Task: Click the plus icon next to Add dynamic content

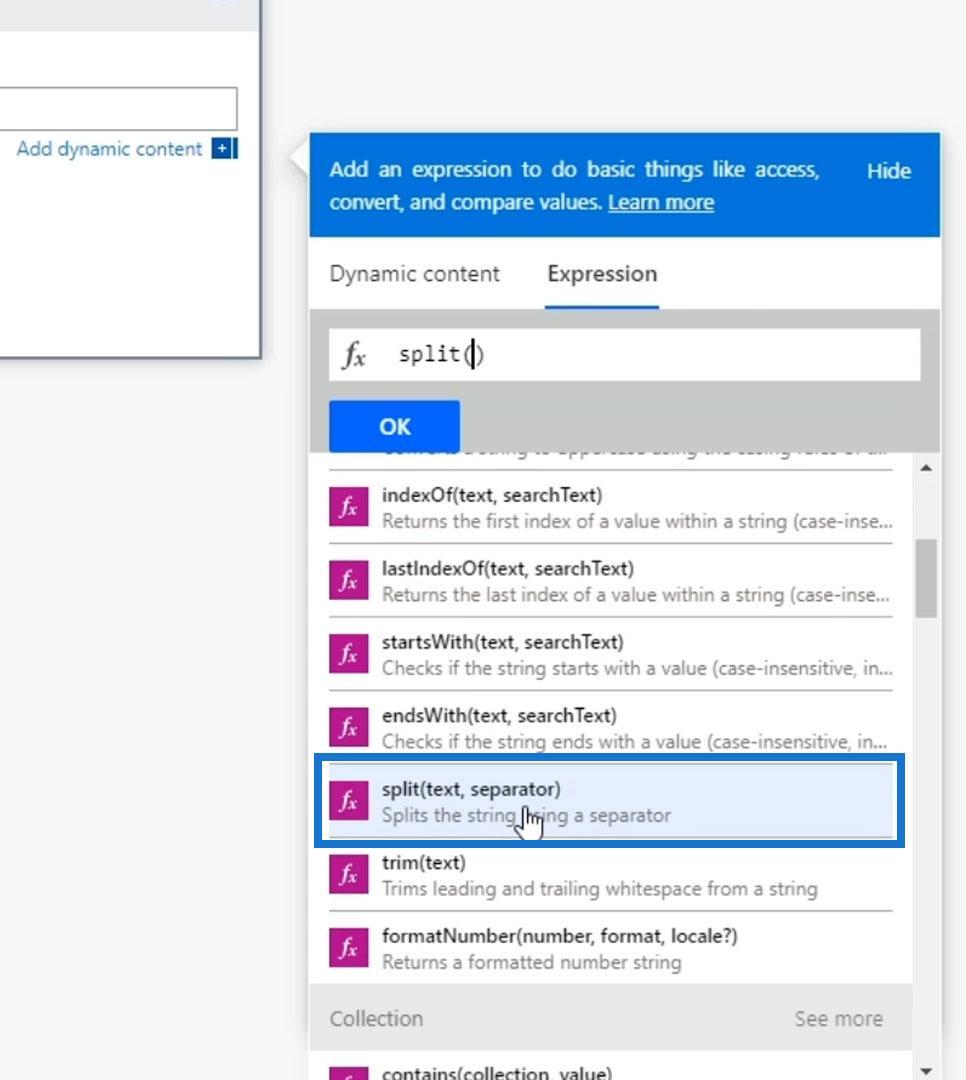Action: [x=224, y=148]
